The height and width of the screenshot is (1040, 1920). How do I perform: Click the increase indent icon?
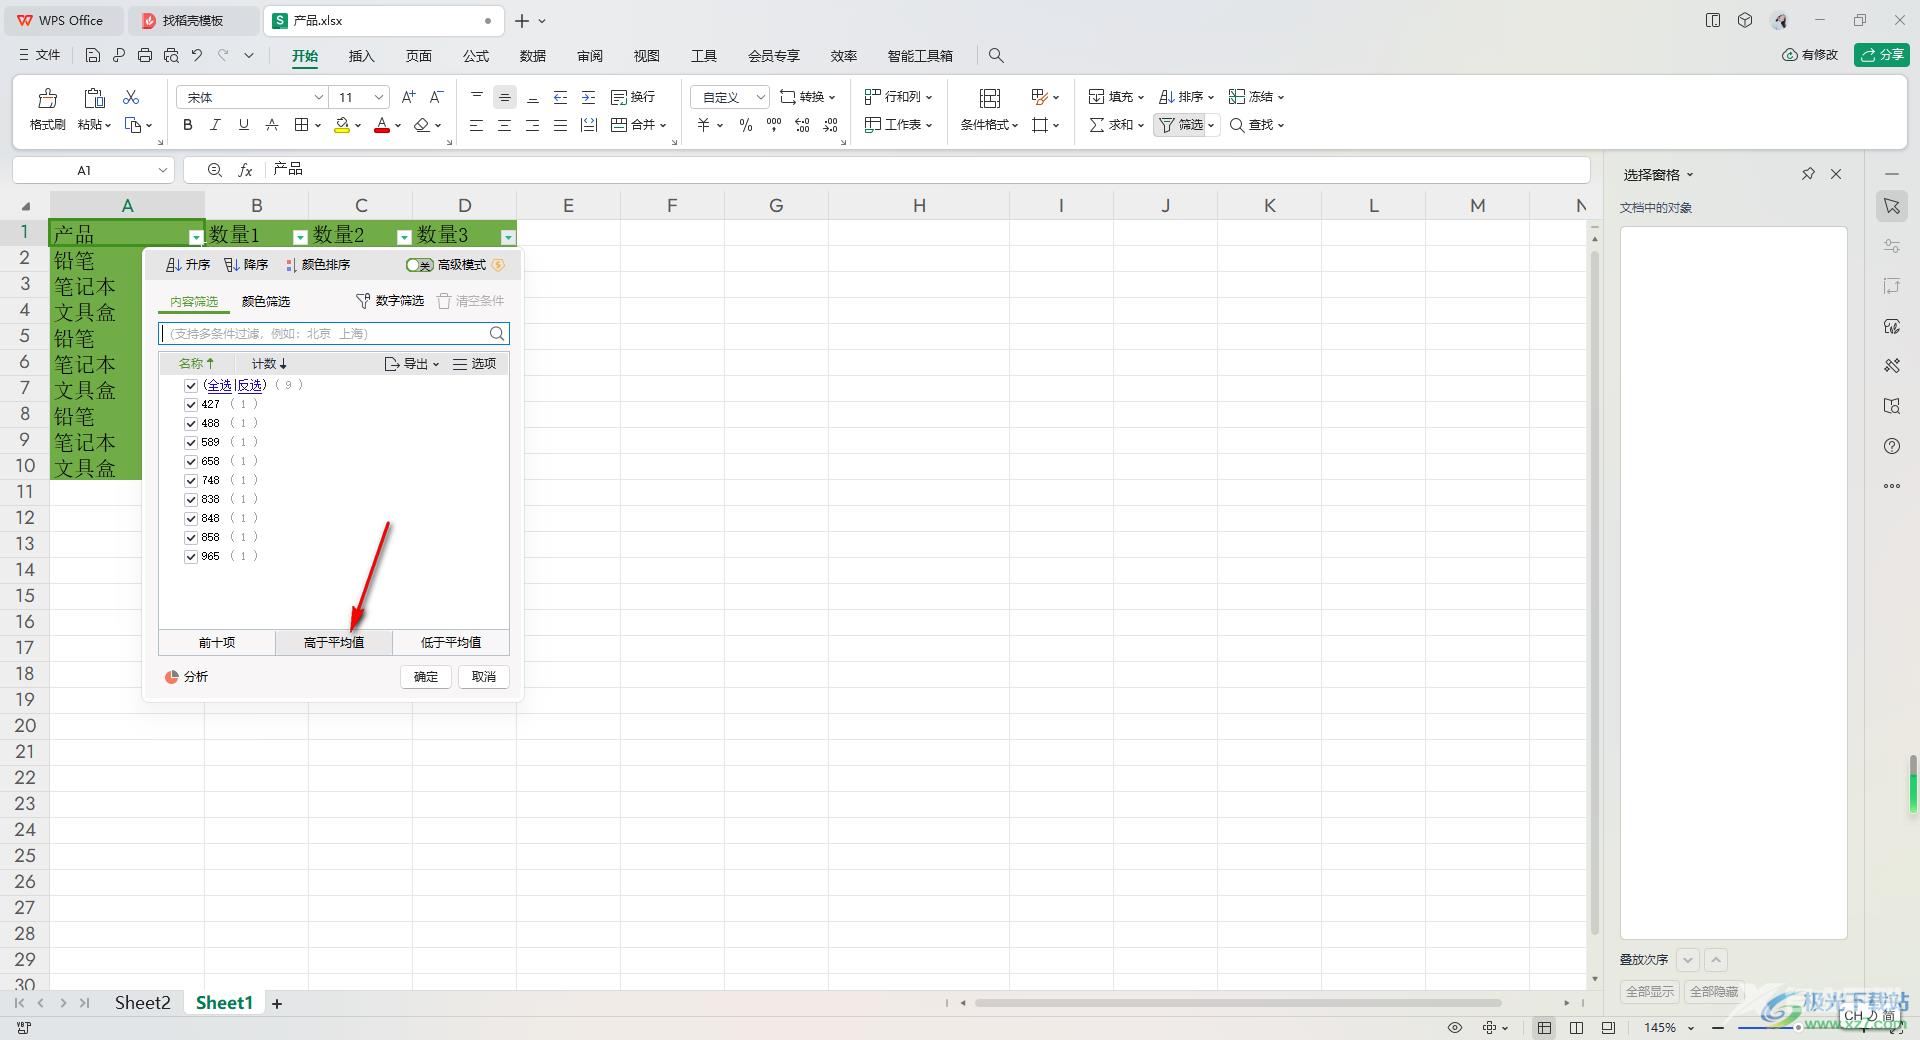tap(589, 97)
